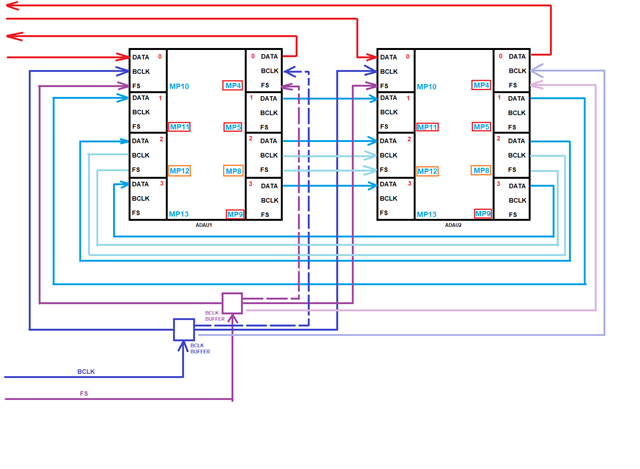Select the purple FS buffer box

click(232, 303)
